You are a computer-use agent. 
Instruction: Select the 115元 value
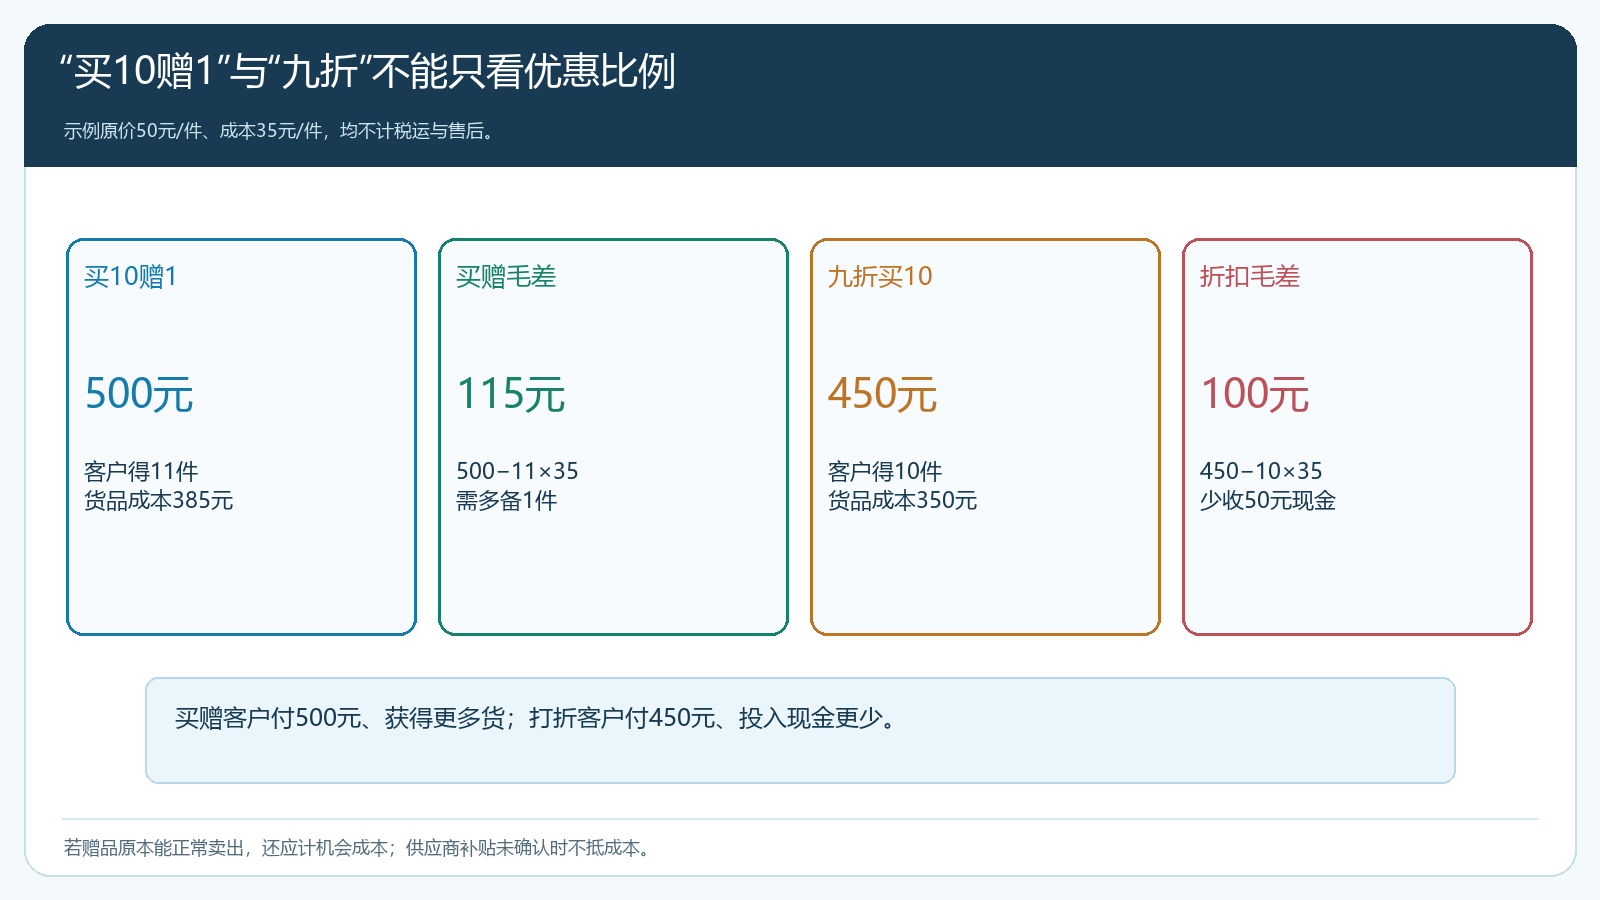(x=511, y=394)
